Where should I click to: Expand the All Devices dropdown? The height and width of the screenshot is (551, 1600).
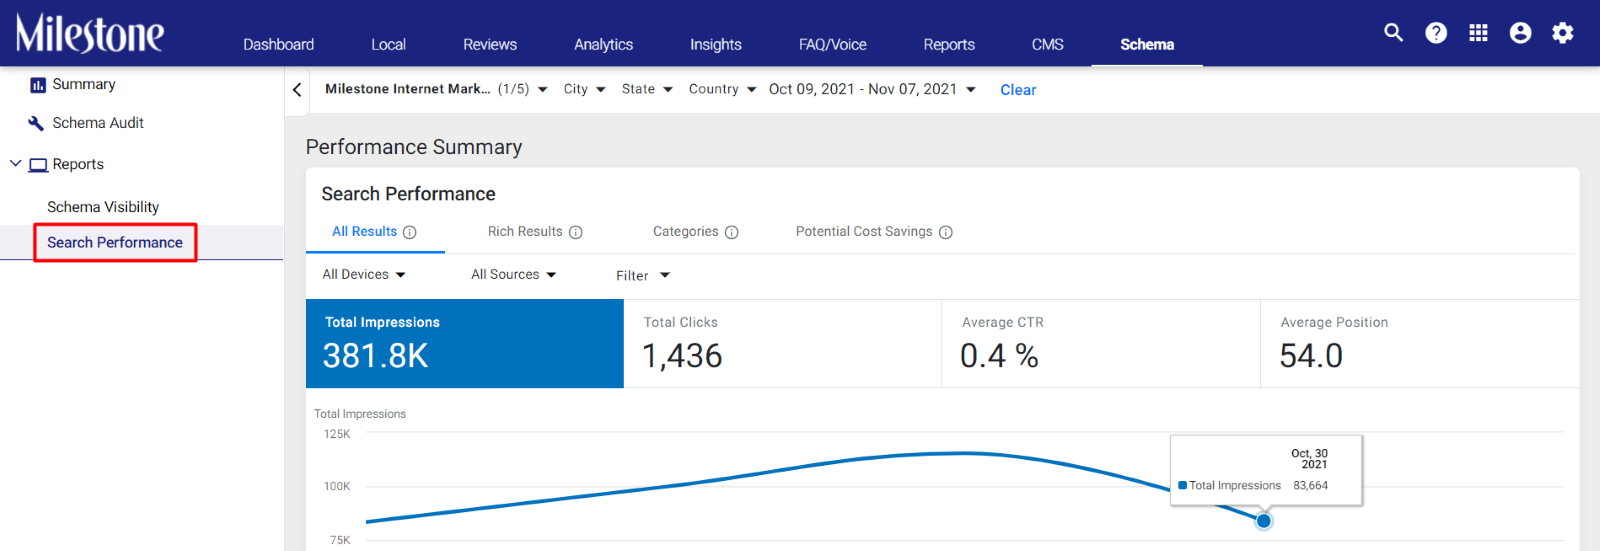tap(364, 274)
